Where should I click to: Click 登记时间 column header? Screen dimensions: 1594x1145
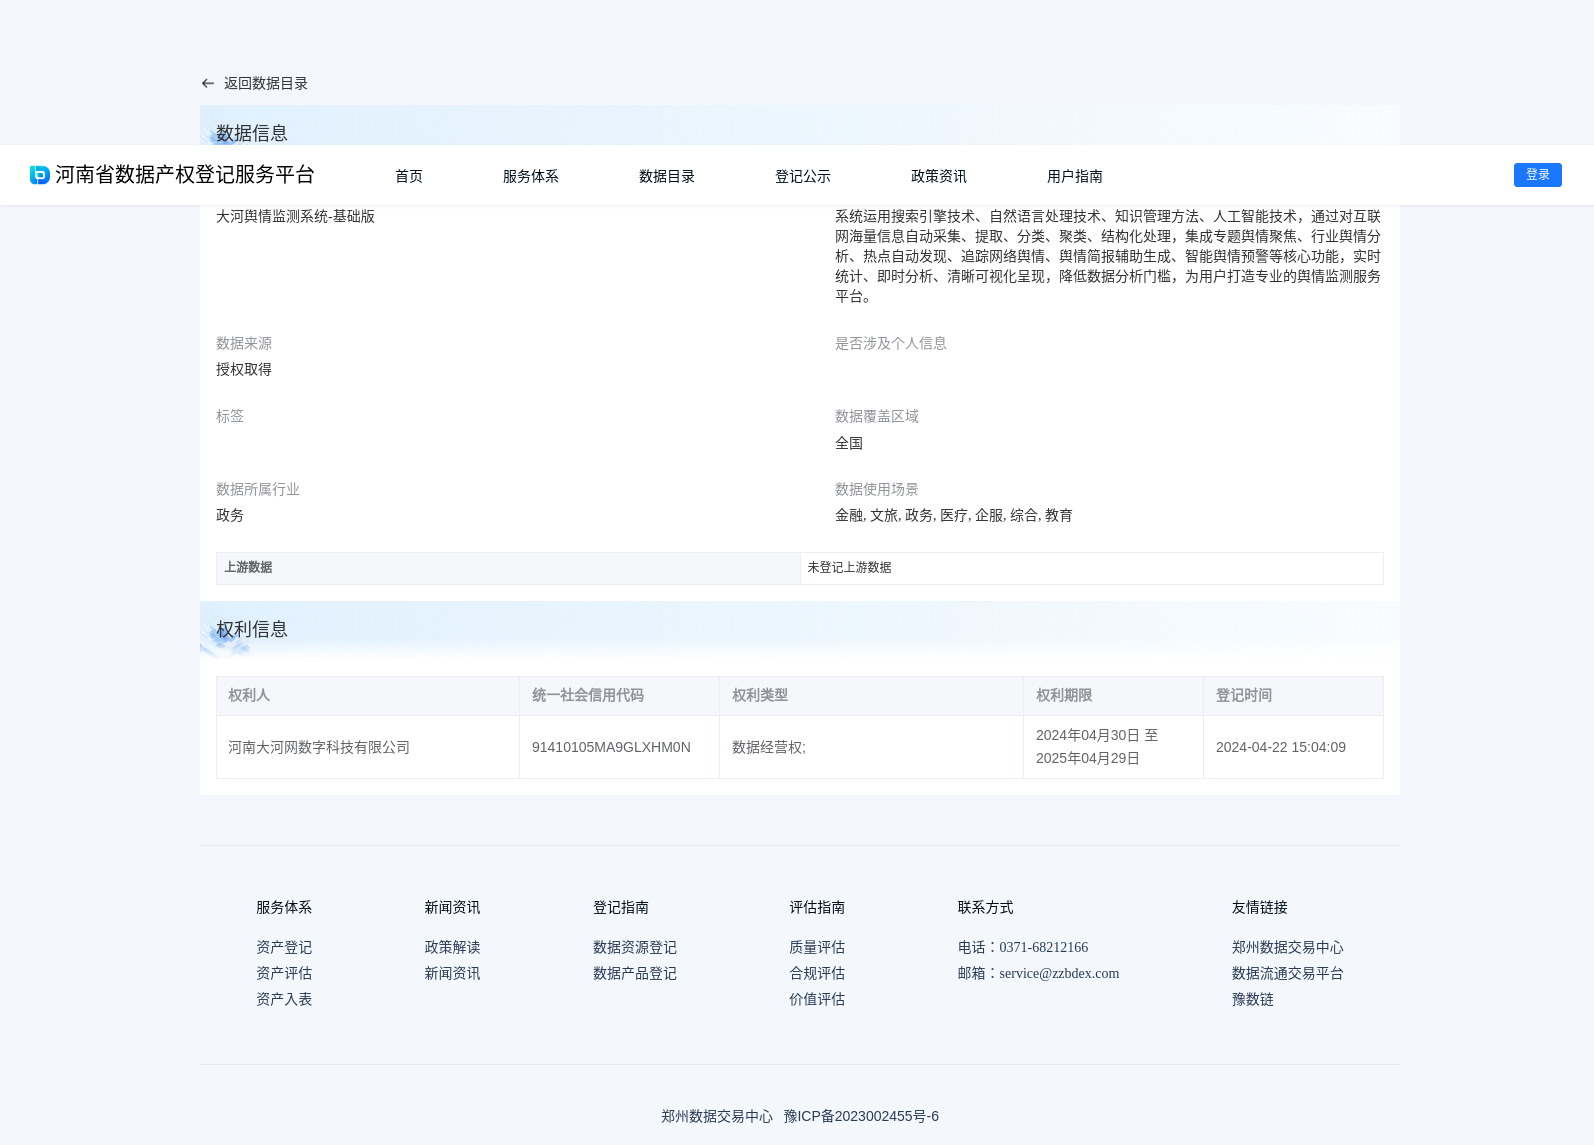(x=1294, y=696)
